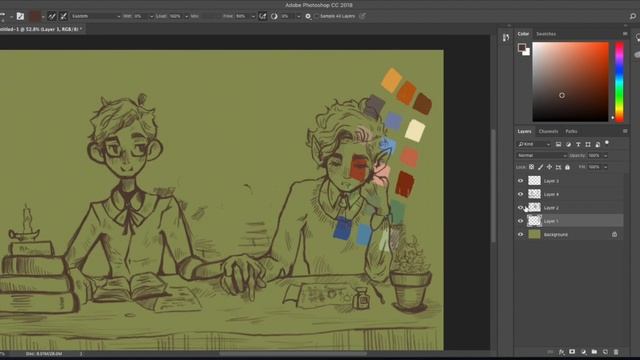This screenshot has height=360, width=640.
Task: Hide Layer 4 with eye icon
Action: [x=520, y=194]
